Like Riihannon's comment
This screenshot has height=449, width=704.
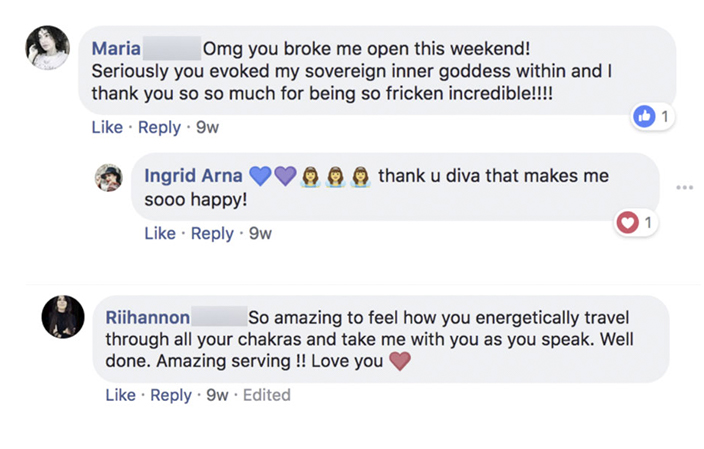coord(120,395)
